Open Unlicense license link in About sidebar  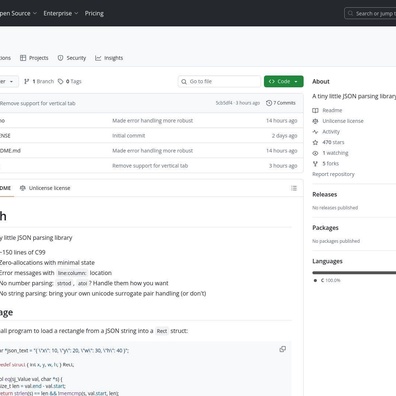(343, 121)
